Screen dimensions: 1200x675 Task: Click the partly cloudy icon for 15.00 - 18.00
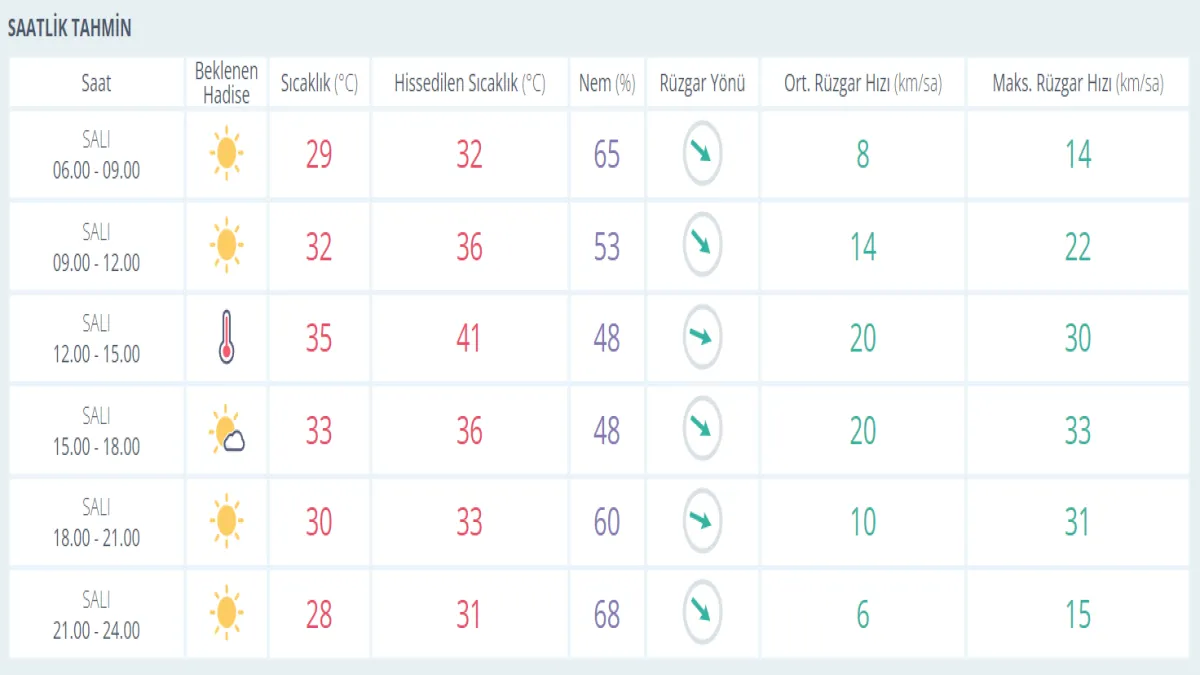(x=227, y=431)
